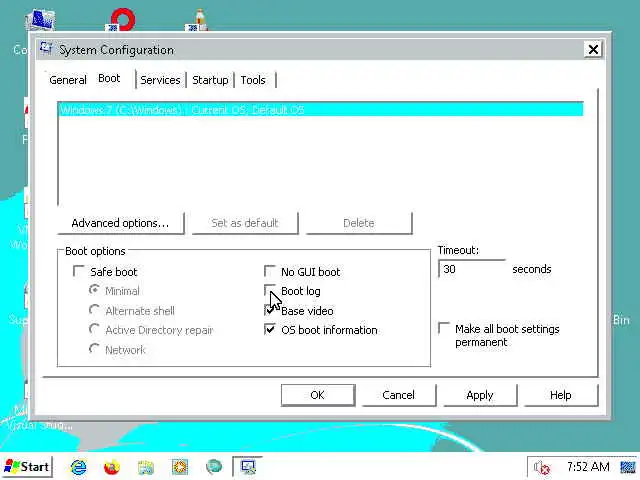This screenshot has width=640, height=480.
Task: Click the Apply button
Action: click(x=480, y=395)
